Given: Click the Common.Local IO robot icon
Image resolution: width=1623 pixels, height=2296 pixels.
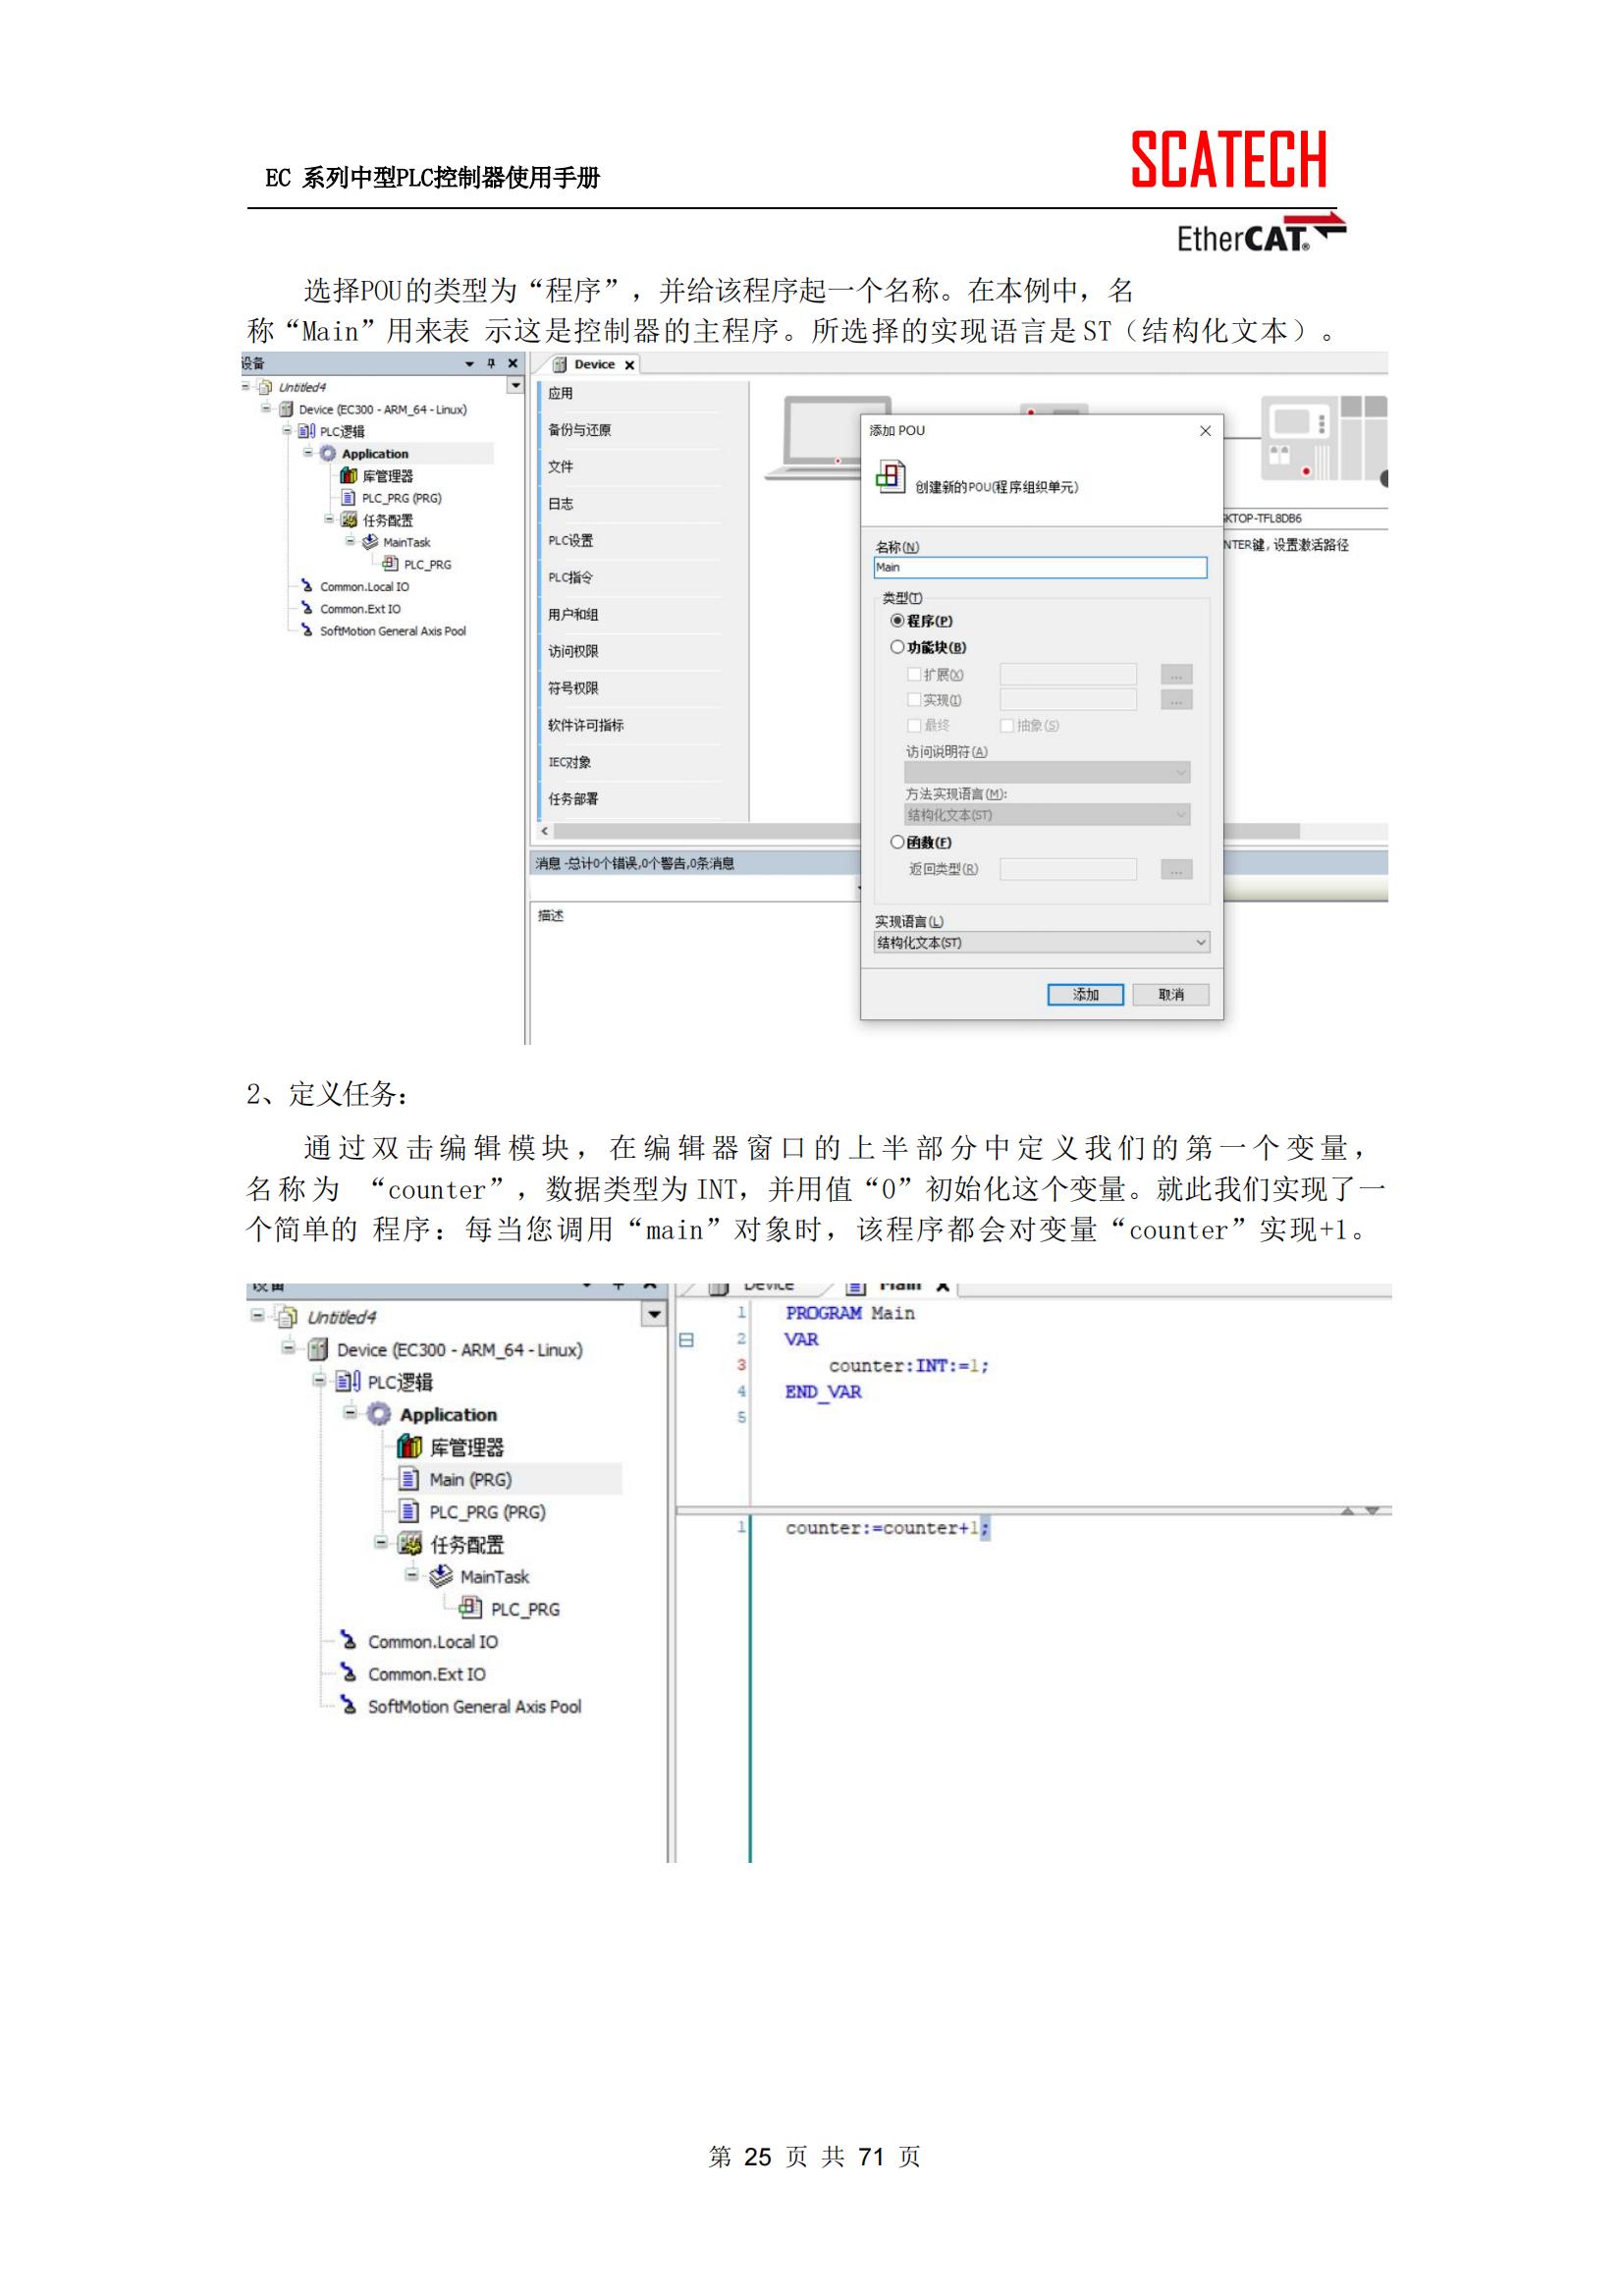Looking at the screenshot, I should tap(348, 1641).
